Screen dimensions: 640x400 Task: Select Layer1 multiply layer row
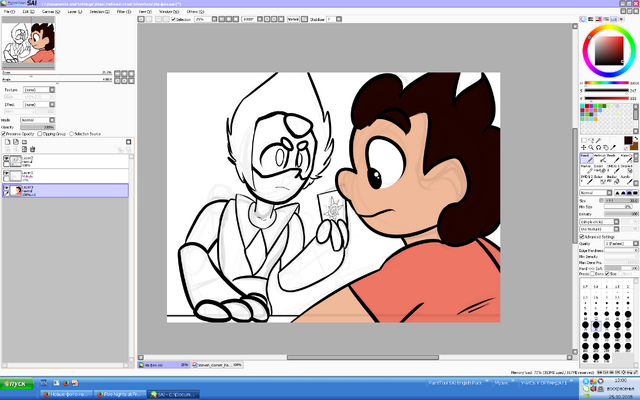tap(65, 176)
